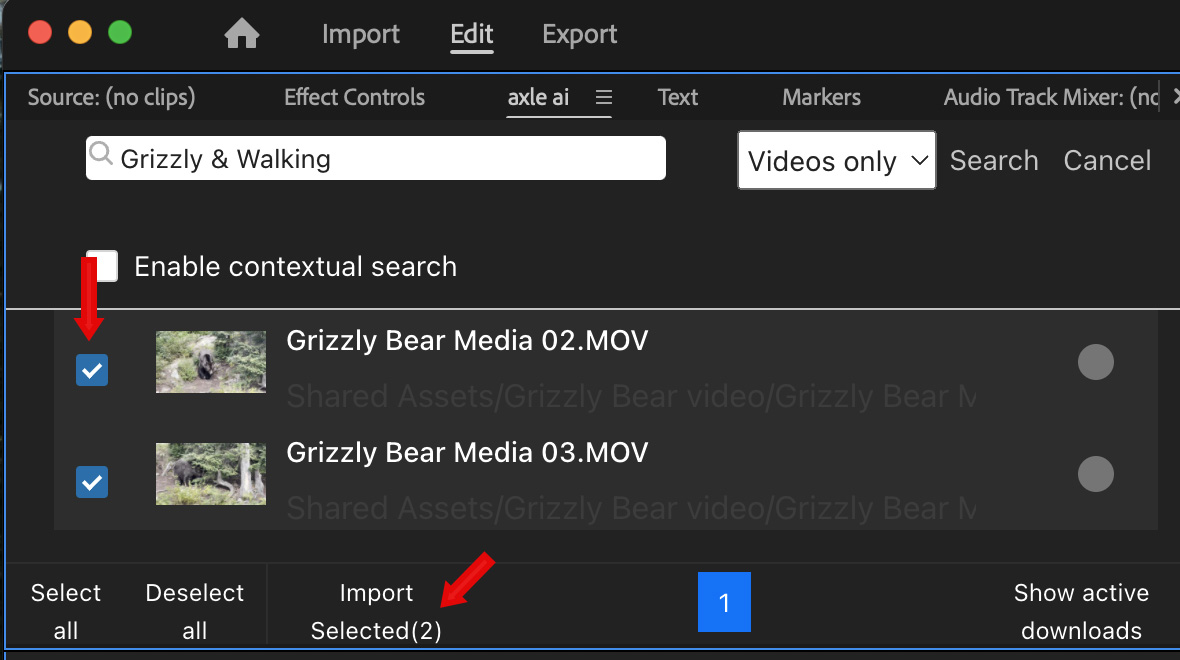Image resolution: width=1180 pixels, height=660 pixels.
Task: Switch to the Import workspace tab
Action: tap(360, 34)
